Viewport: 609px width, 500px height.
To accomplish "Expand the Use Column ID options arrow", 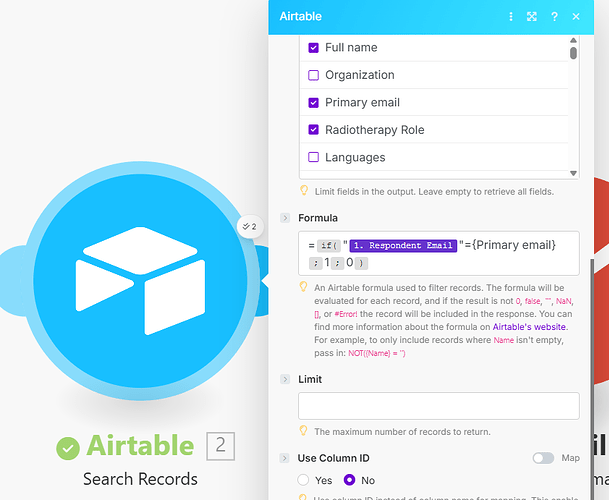I will tap(284, 458).
